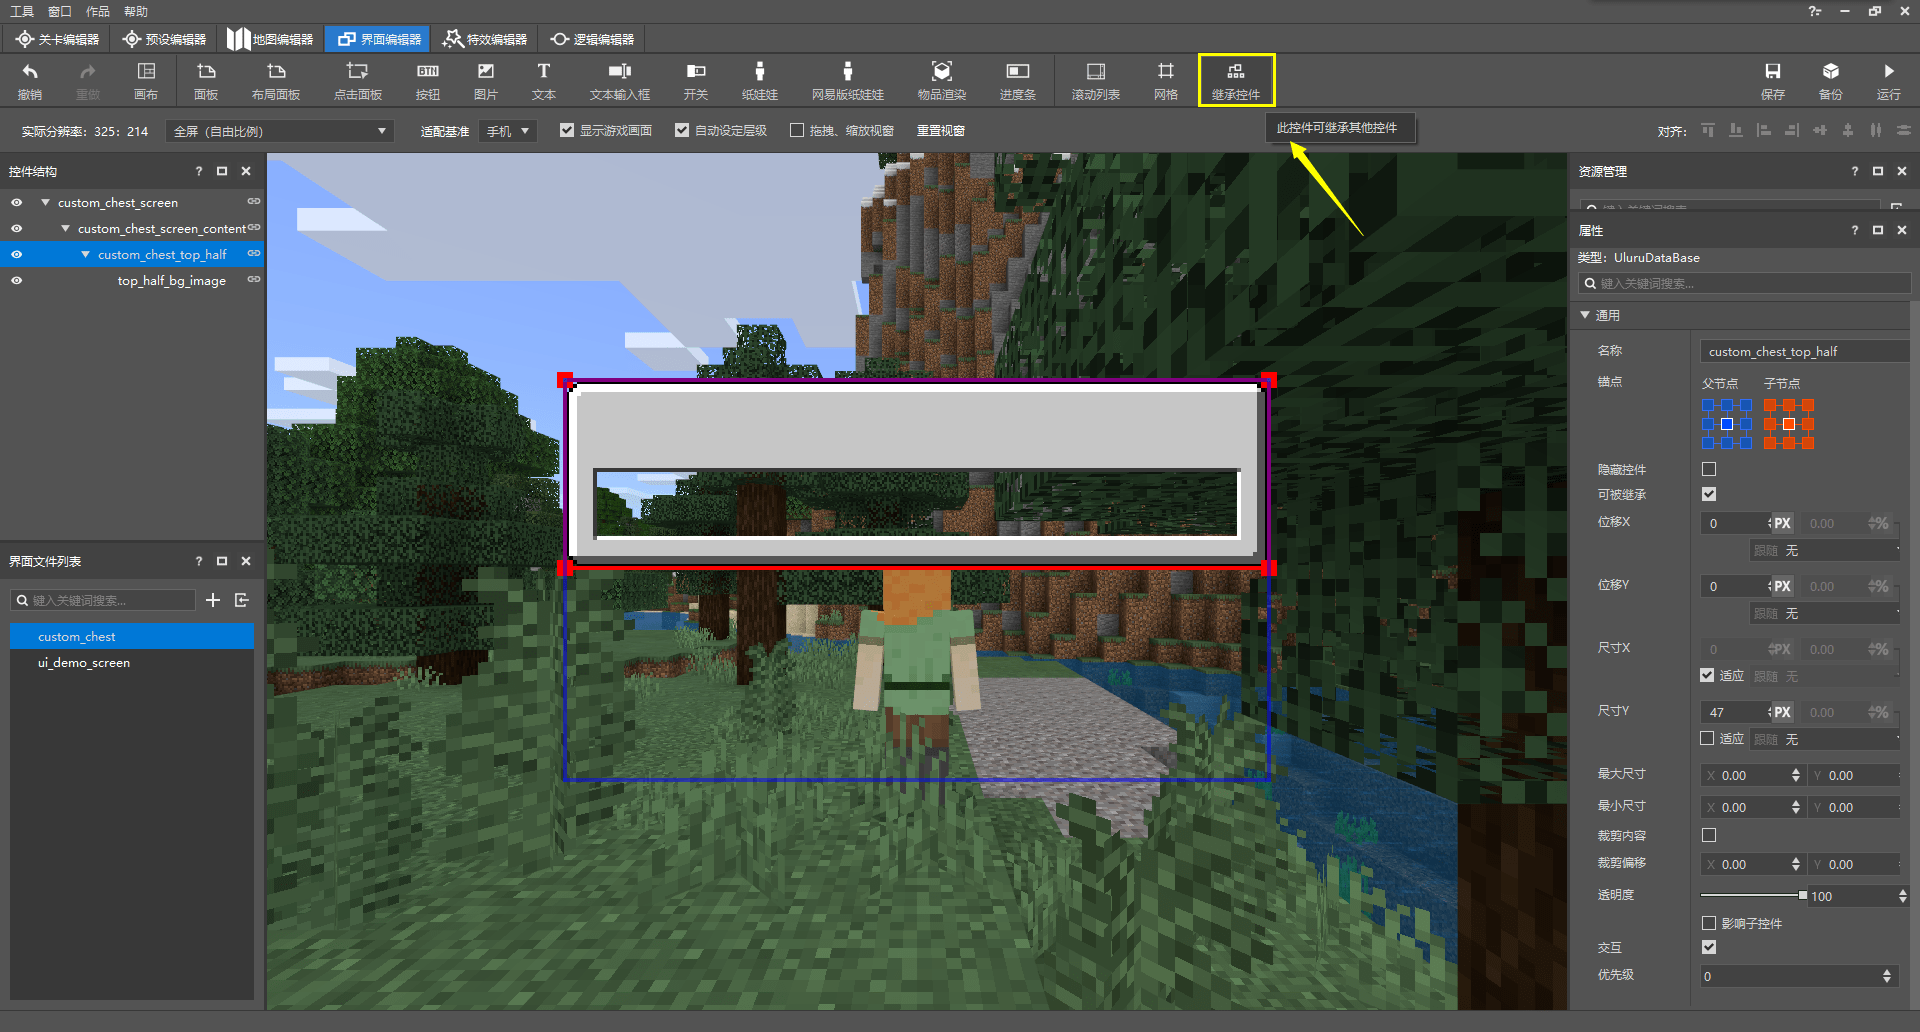Hide top_half_bg_image via eye icon
The height and width of the screenshot is (1032, 1920).
(x=16, y=280)
